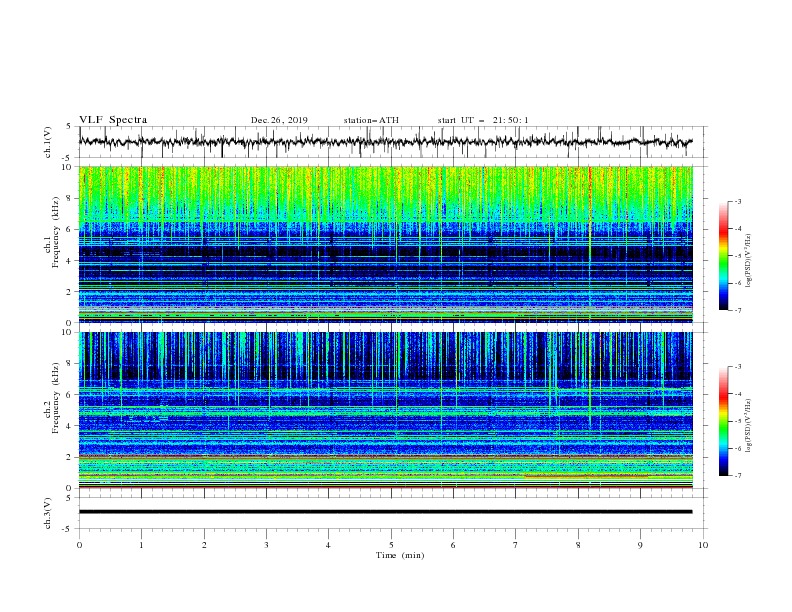
Task: Click the "8" kHz tick on ch.1 spectrogram
Action: pos(71,198)
